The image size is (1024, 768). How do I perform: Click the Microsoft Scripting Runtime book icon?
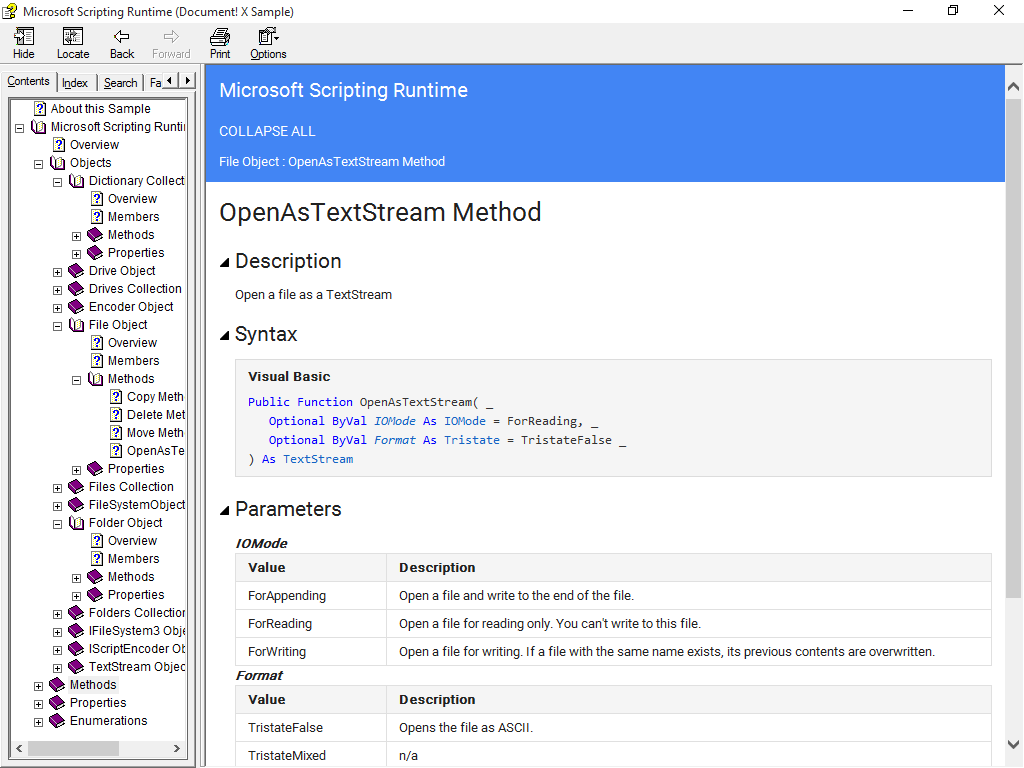point(39,127)
